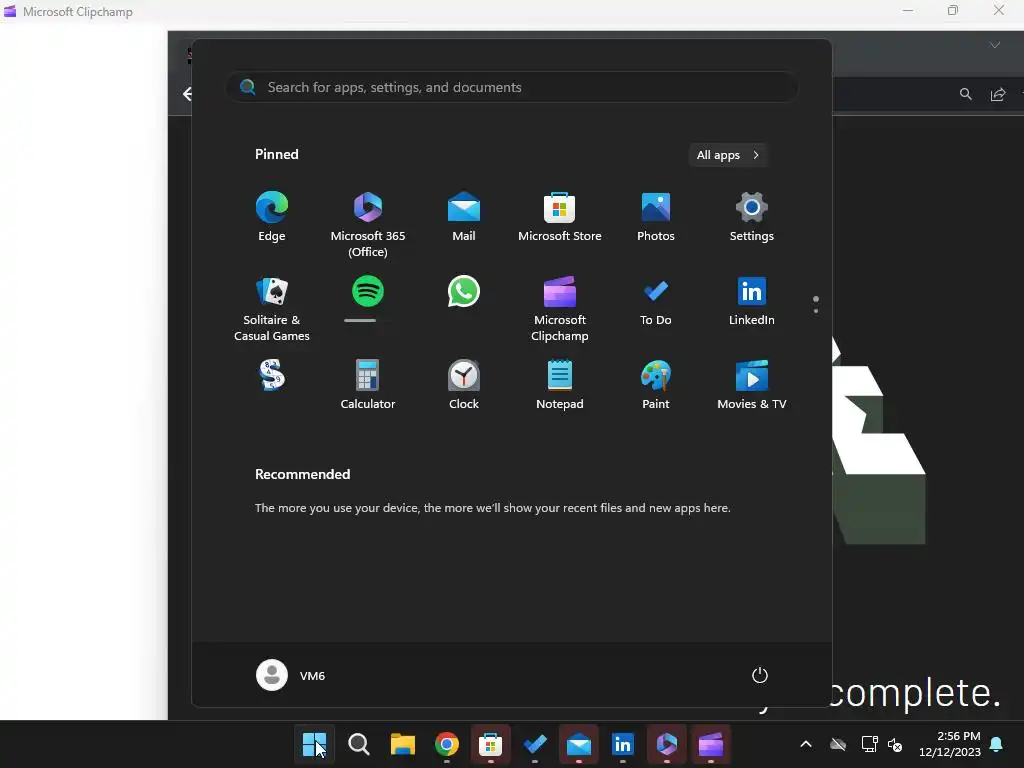Open Google Chrome from the taskbar

(447, 744)
